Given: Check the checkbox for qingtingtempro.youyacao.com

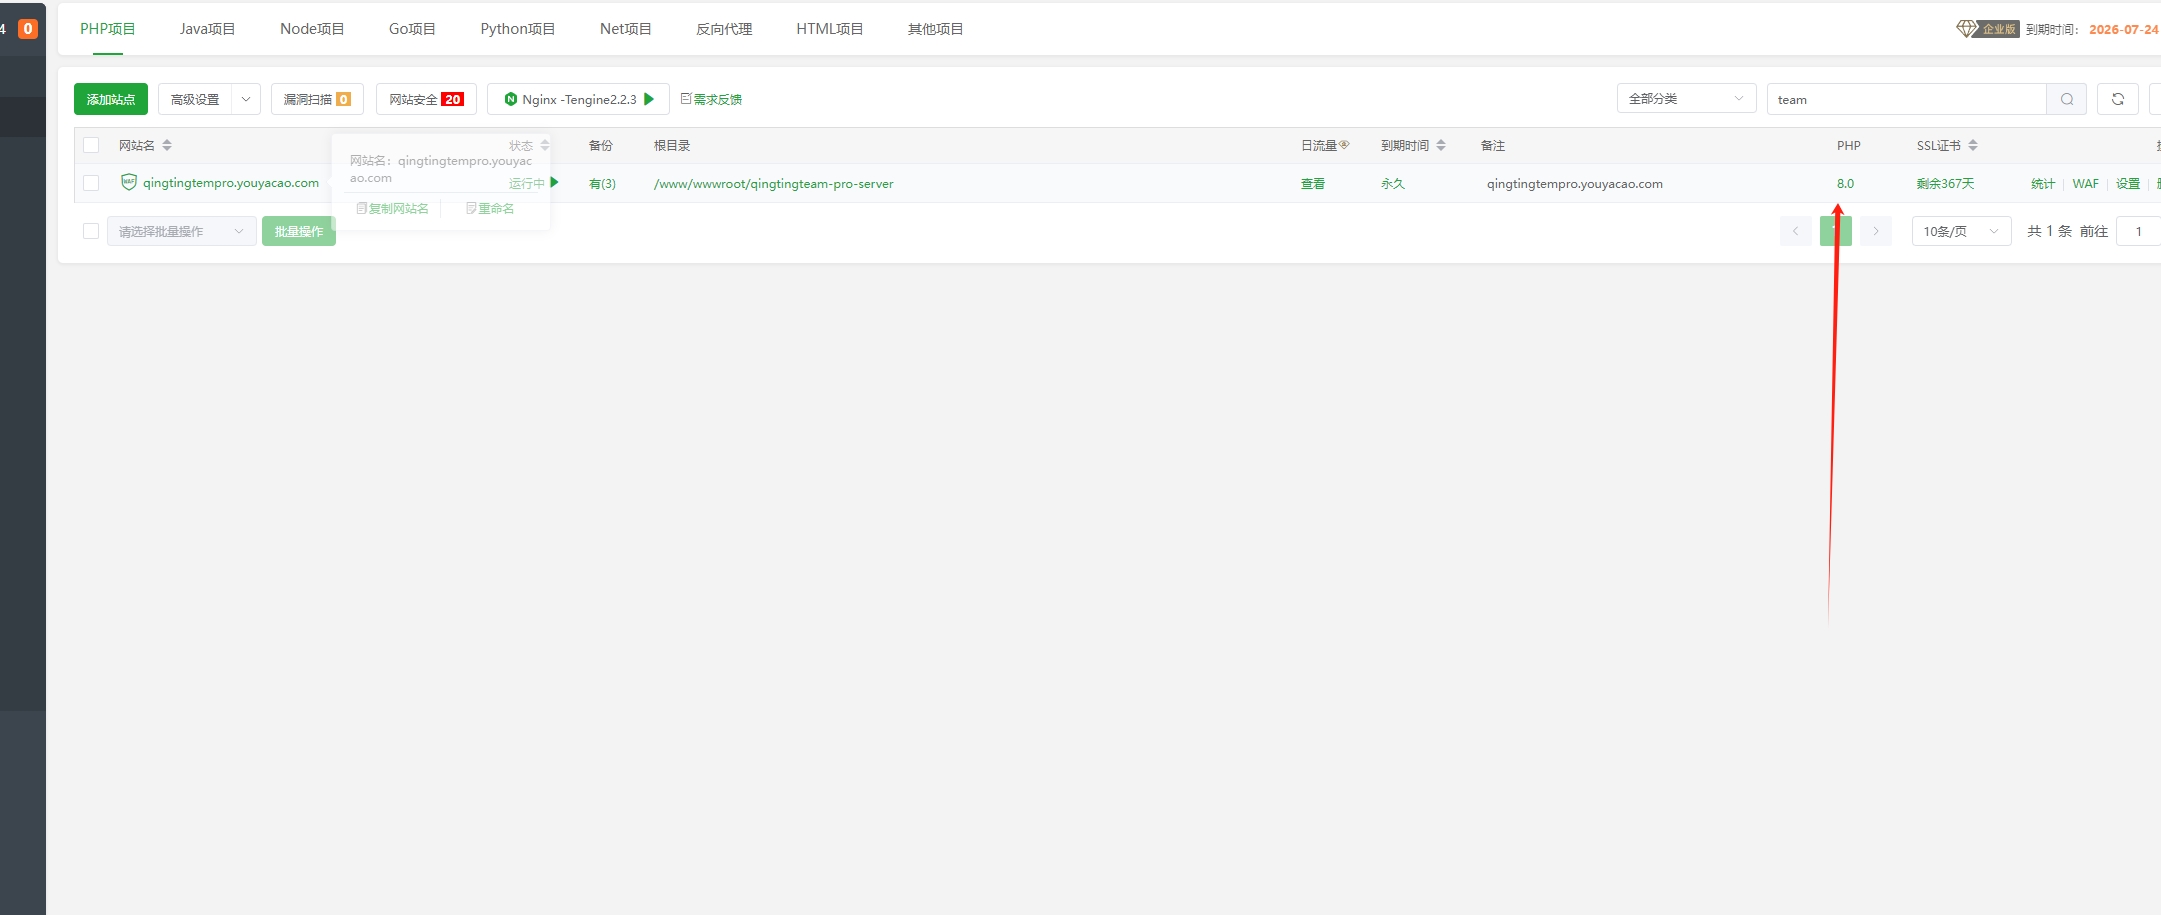Looking at the screenshot, I should pyautogui.click(x=90, y=183).
